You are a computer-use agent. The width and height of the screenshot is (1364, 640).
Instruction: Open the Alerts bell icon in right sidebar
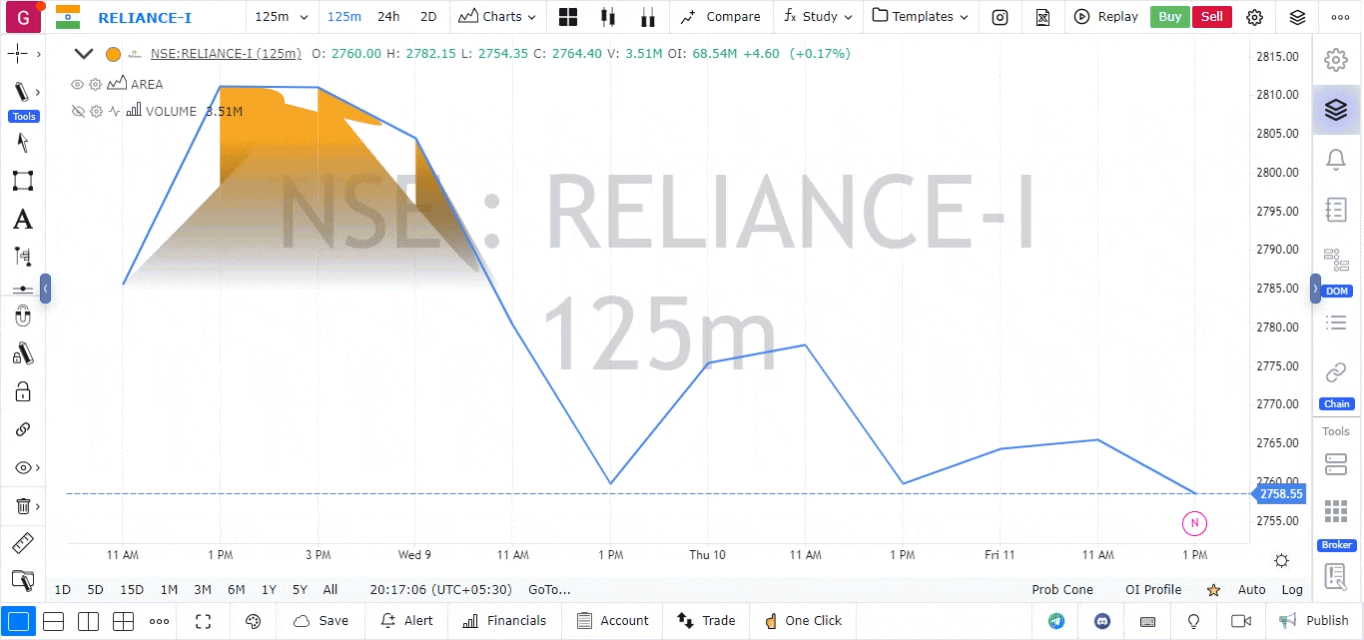pos(1335,160)
